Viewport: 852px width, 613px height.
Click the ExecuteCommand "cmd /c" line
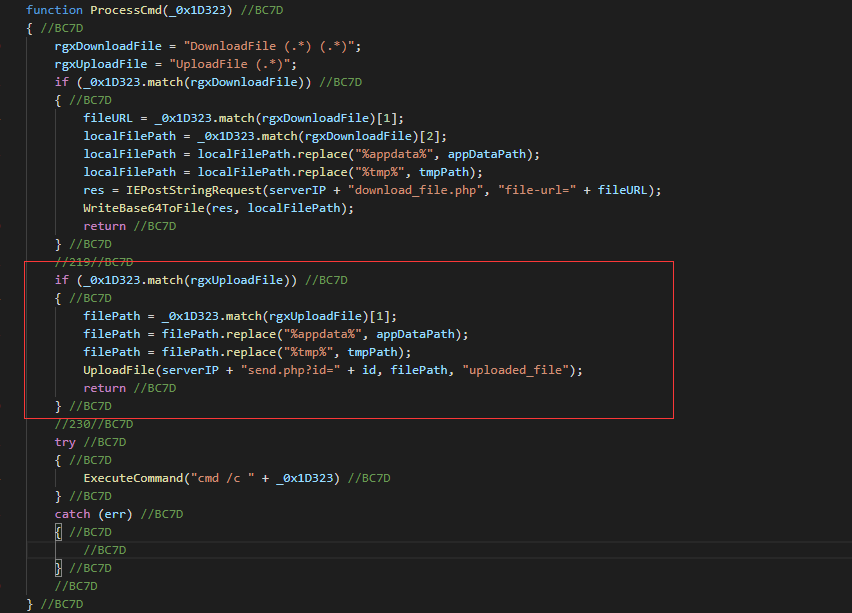(237, 478)
